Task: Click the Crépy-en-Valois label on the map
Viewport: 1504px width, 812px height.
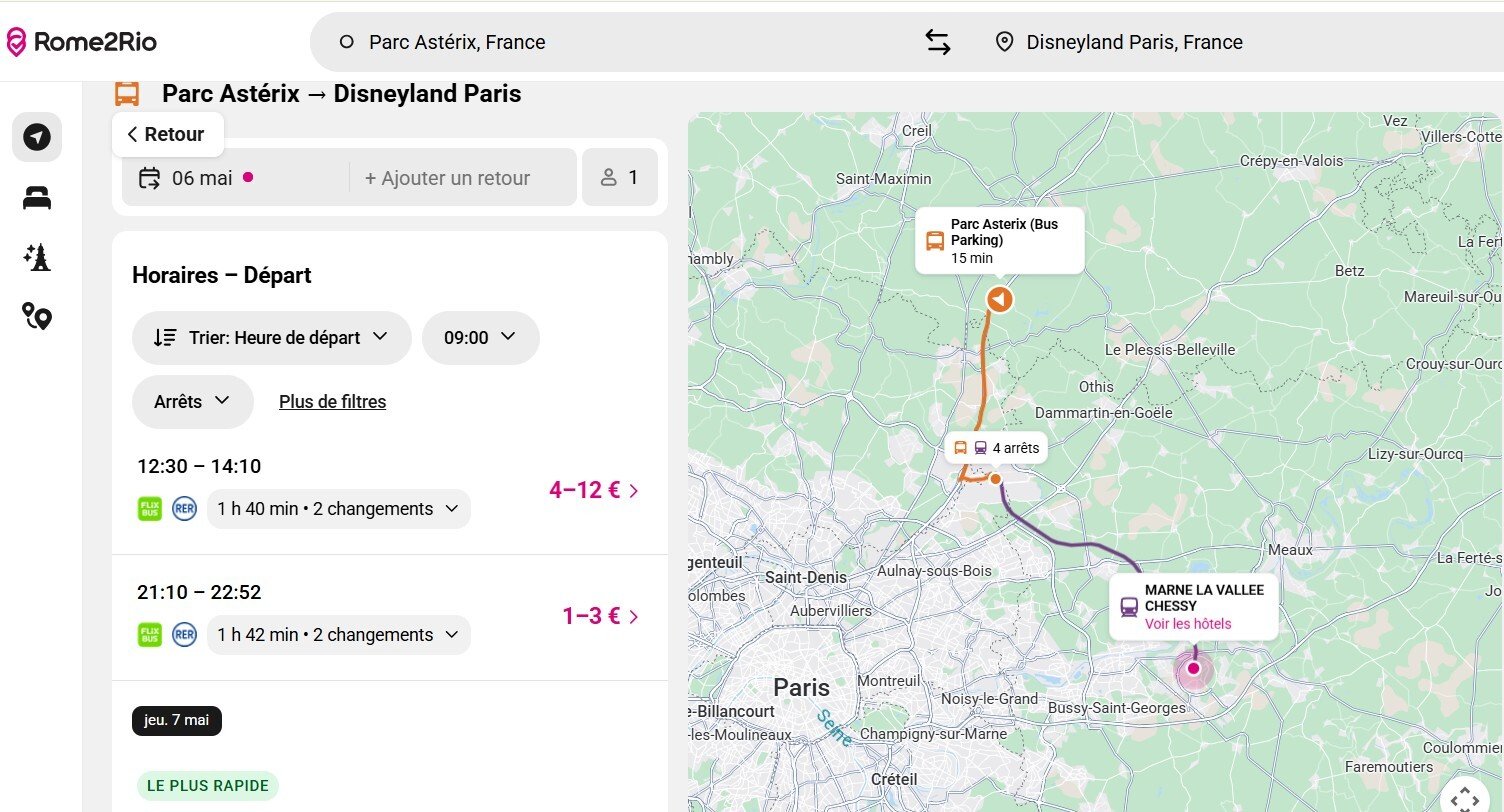Action: (1292, 161)
